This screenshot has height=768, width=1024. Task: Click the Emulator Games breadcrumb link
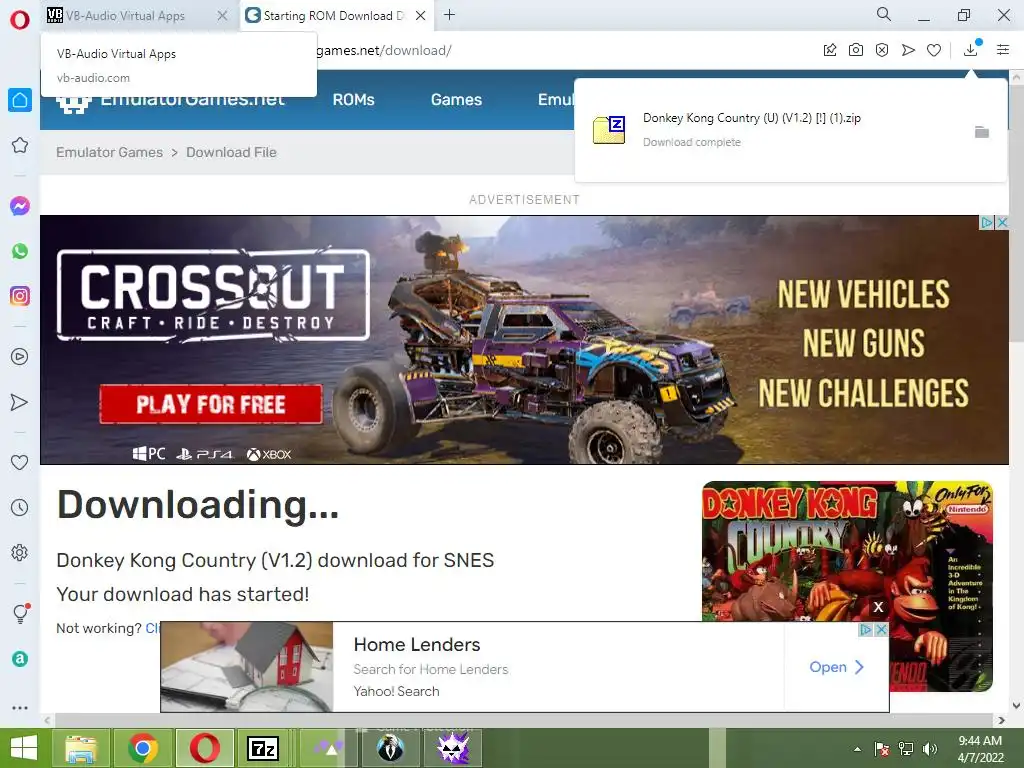point(109,152)
